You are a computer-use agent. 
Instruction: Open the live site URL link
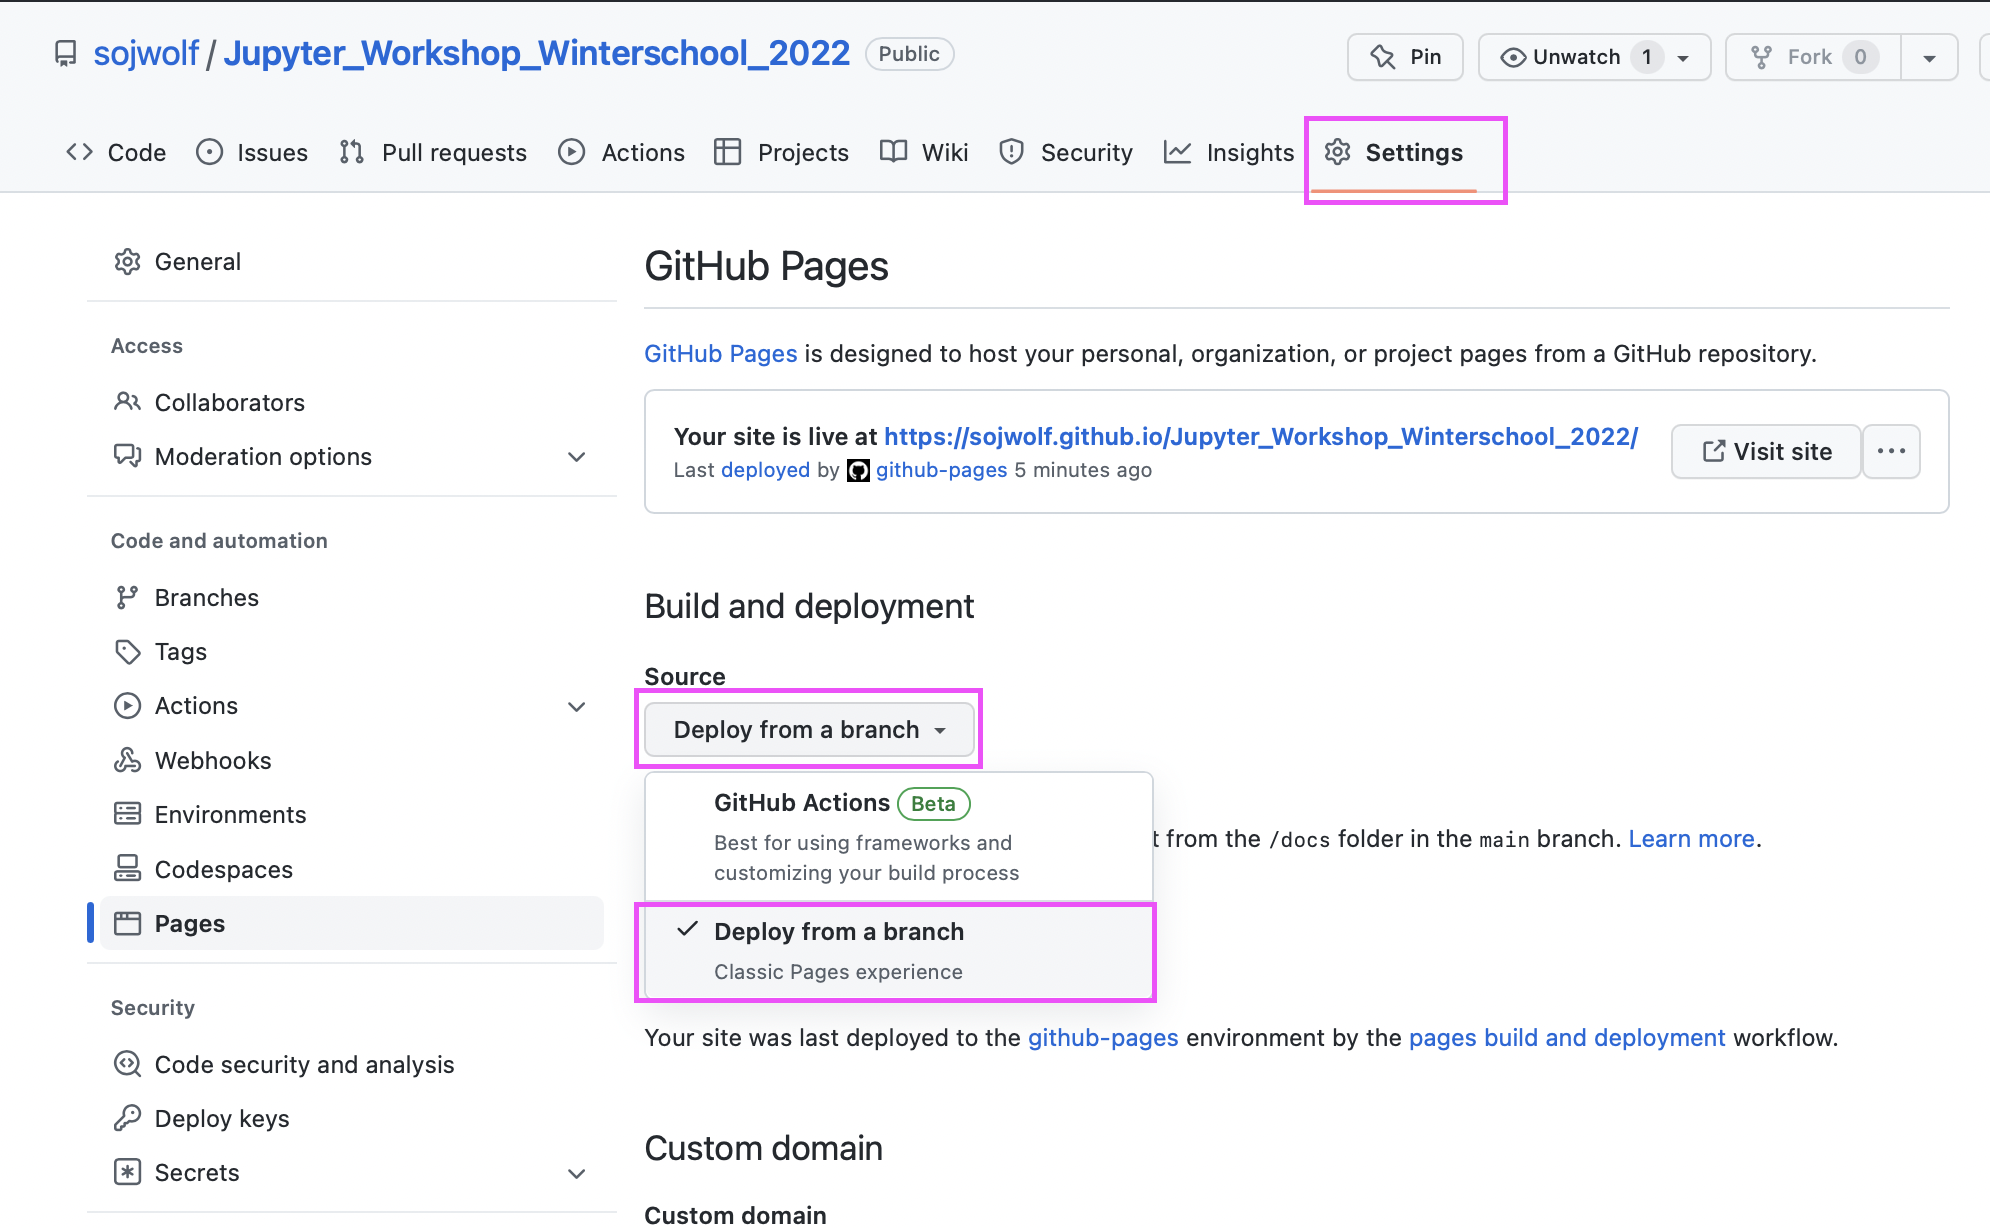(1261, 437)
